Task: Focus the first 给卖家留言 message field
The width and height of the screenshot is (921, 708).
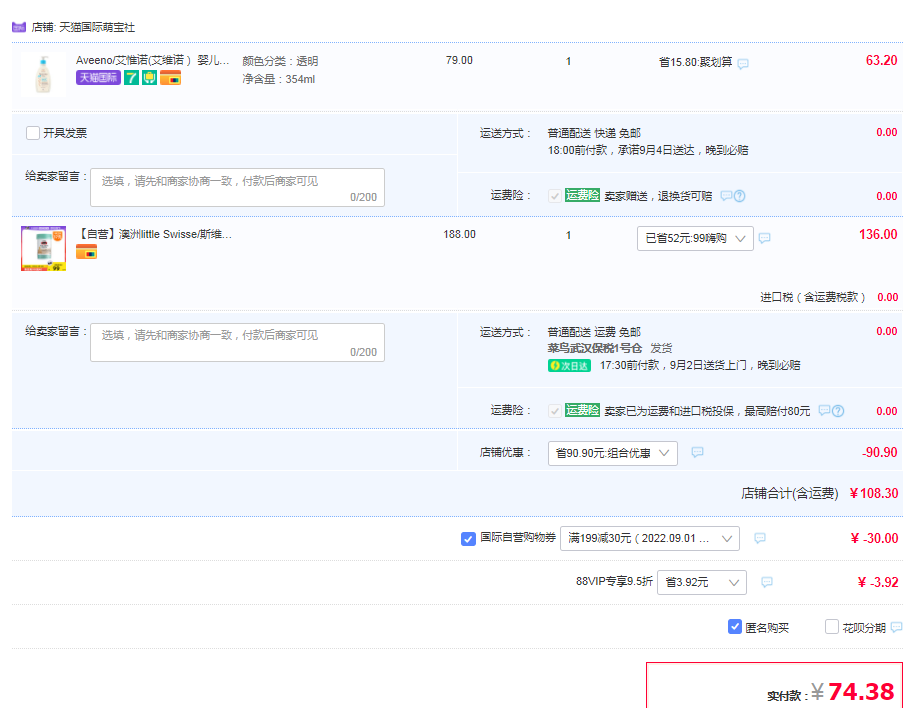Action: (237, 187)
